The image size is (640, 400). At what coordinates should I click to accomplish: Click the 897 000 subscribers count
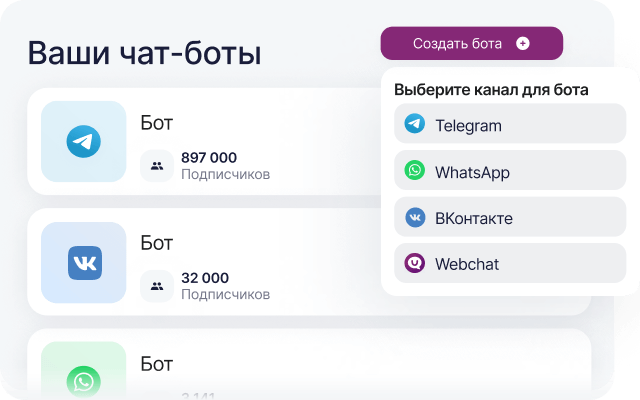coord(209,158)
